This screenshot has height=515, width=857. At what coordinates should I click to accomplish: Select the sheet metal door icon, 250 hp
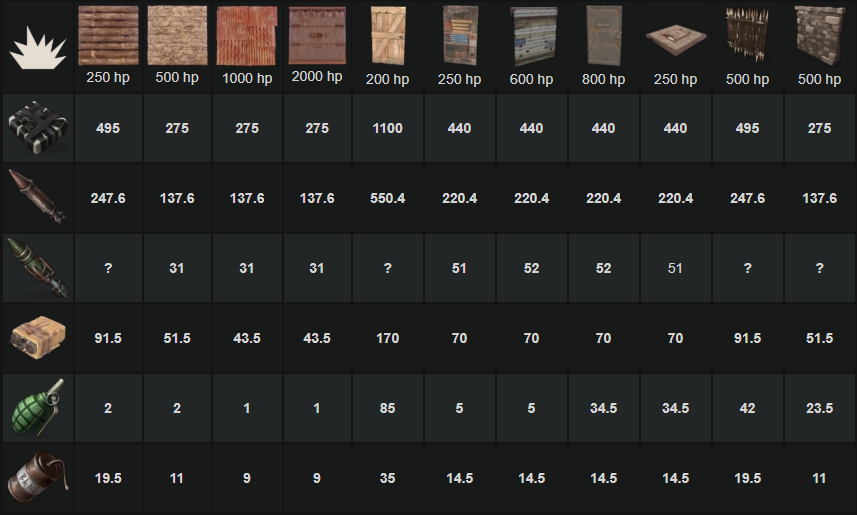pyautogui.click(x=460, y=36)
